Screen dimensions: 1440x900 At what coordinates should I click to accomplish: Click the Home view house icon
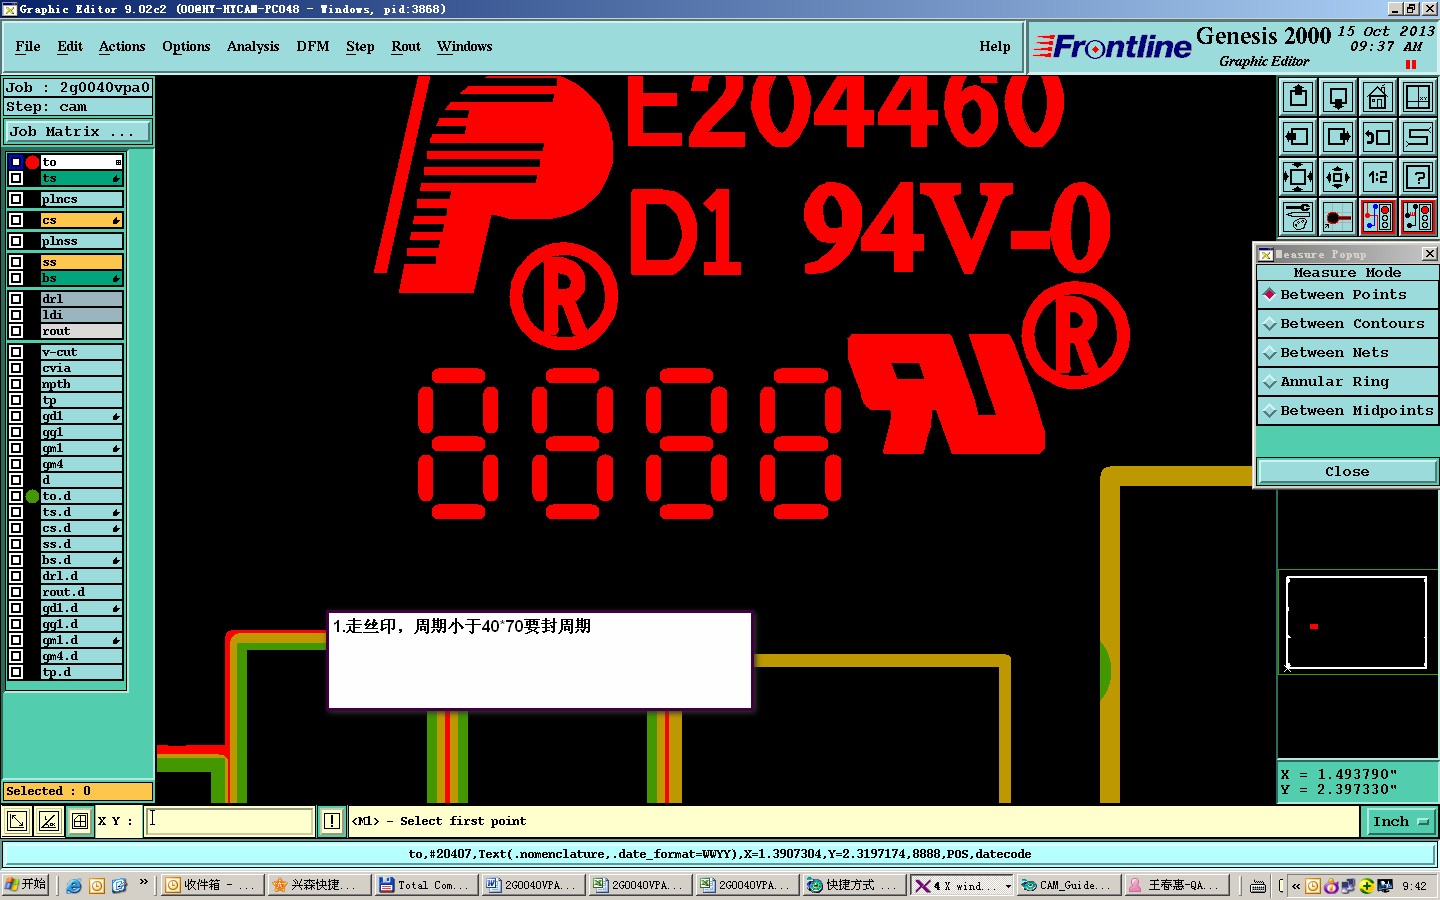click(x=1378, y=97)
